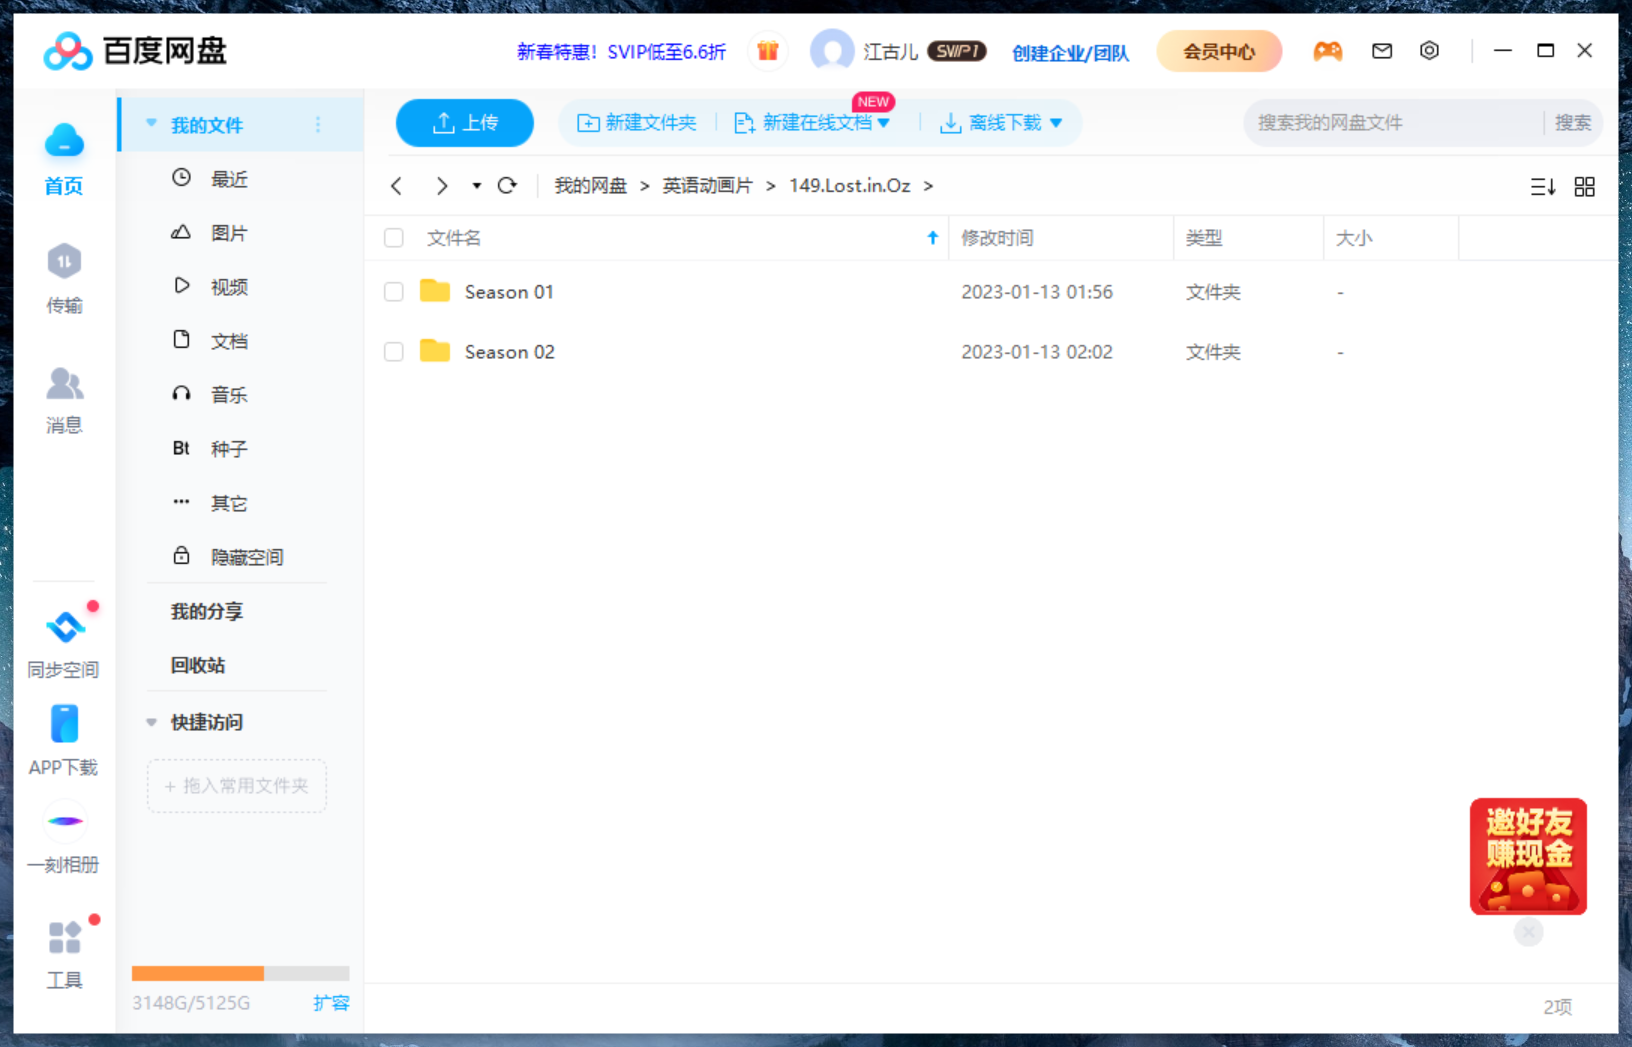Open the 离线下载 dropdown menu
This screenshot has height=1047, width=1632.
pyautogui.click(x=1058, y=122)
